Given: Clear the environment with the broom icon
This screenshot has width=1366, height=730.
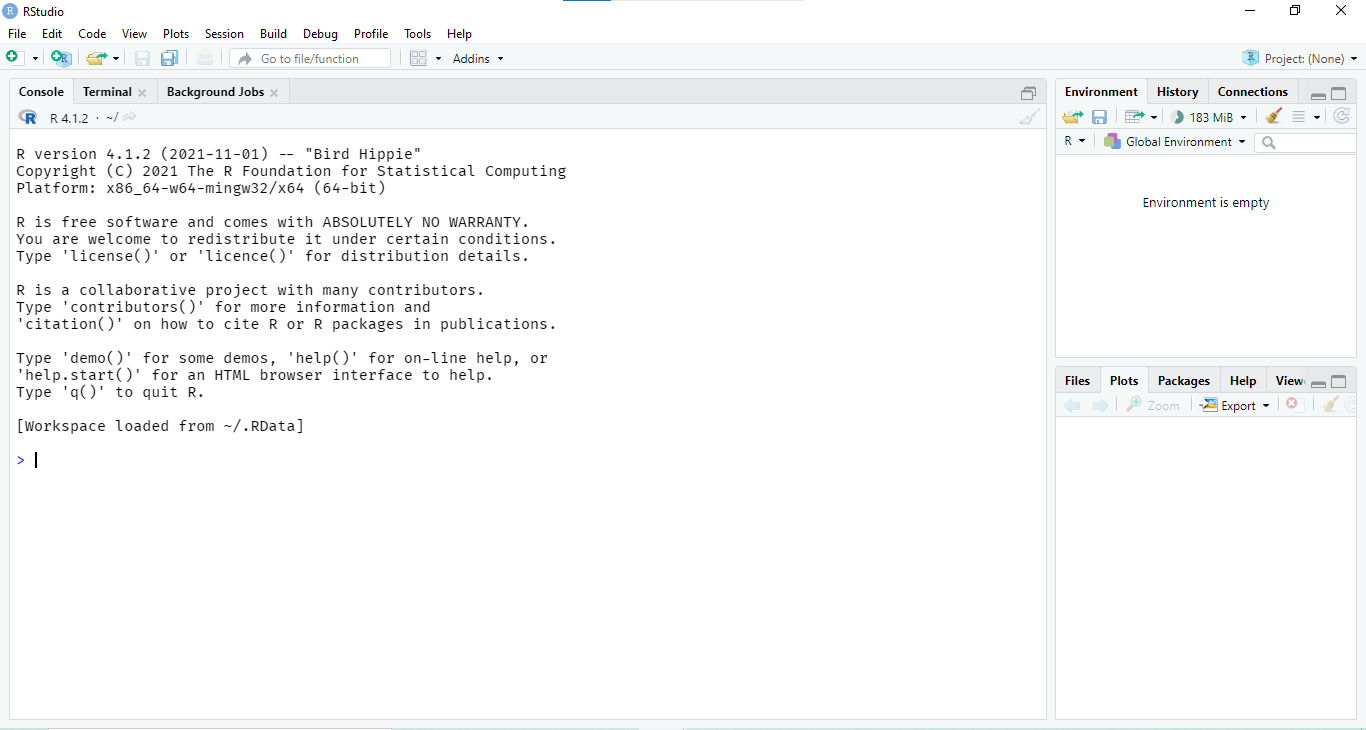Looking at the screenshot, I should (x=1272, y=117).
